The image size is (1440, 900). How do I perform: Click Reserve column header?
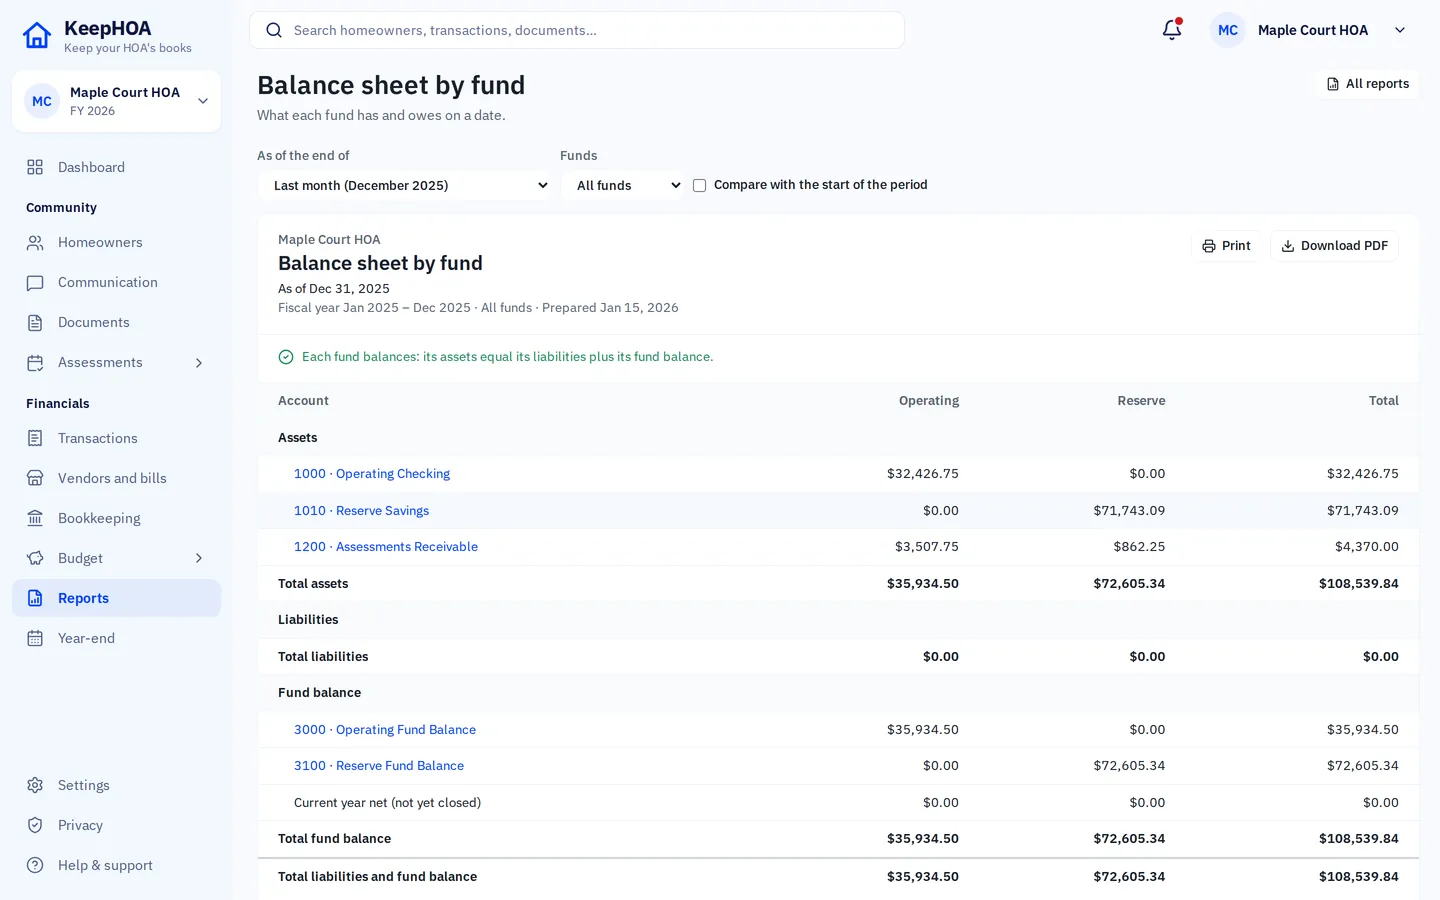[1141, 401]
